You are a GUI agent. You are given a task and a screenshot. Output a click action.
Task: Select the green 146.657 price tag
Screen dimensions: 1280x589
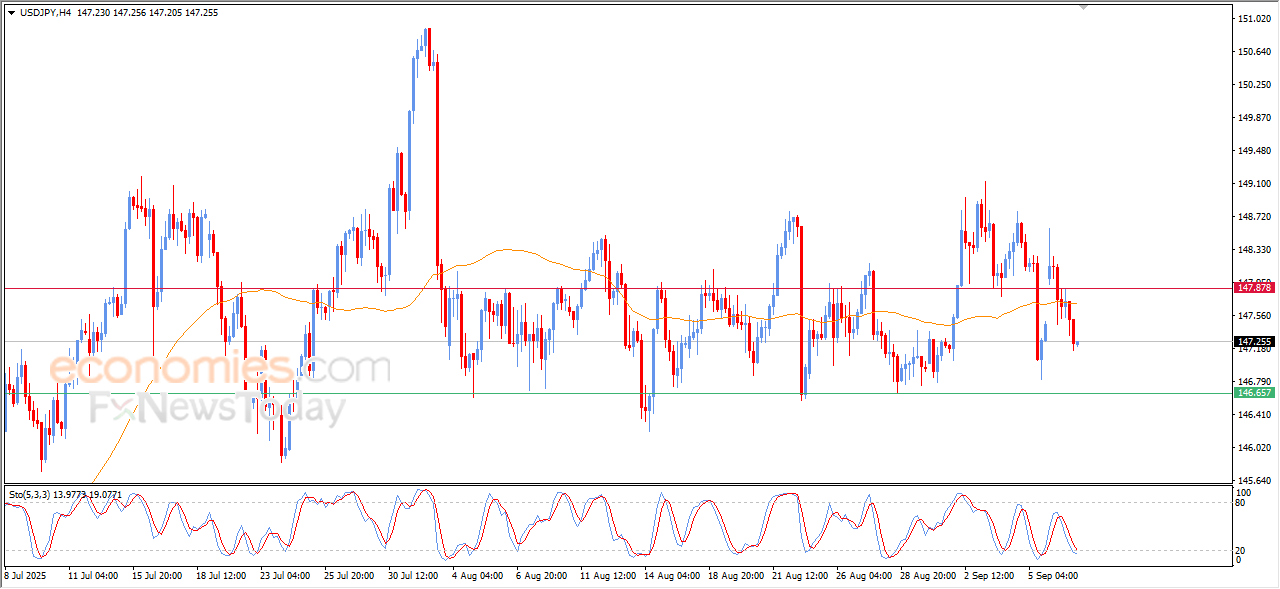tap(1254, 393)
